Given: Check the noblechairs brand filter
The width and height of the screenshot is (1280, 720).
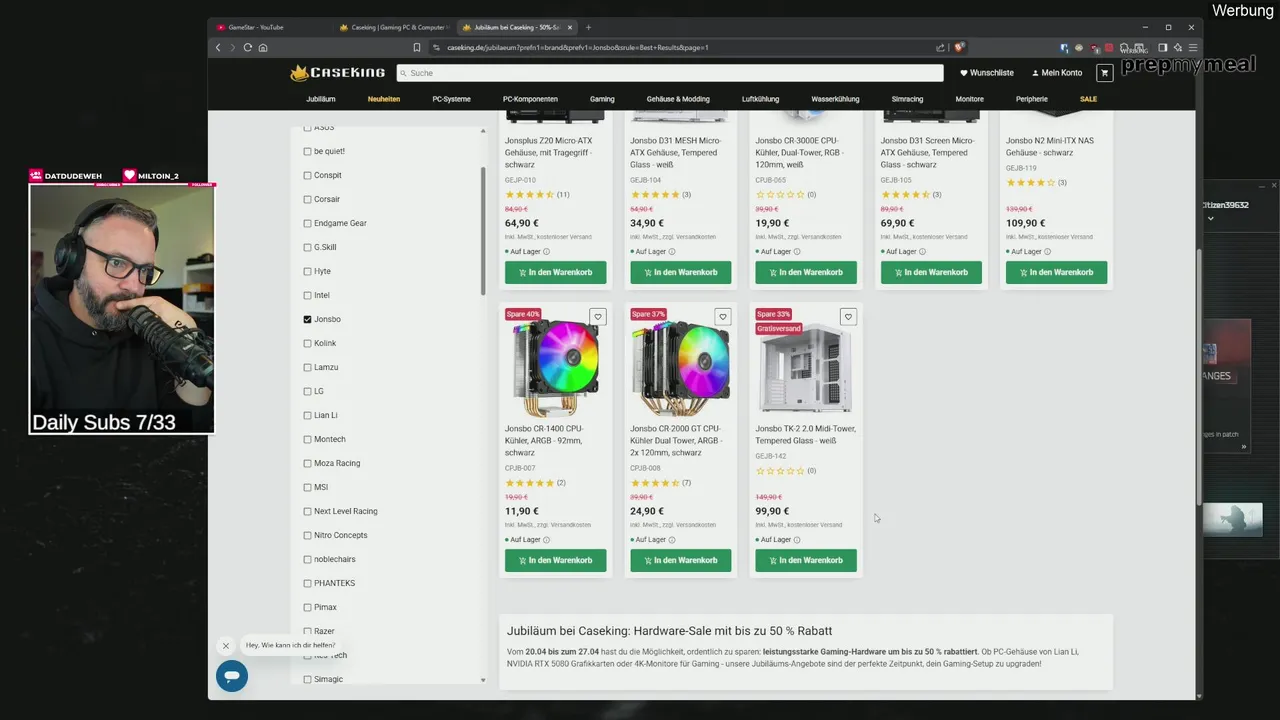Looking at the screenshot, I should coord(307,559).
